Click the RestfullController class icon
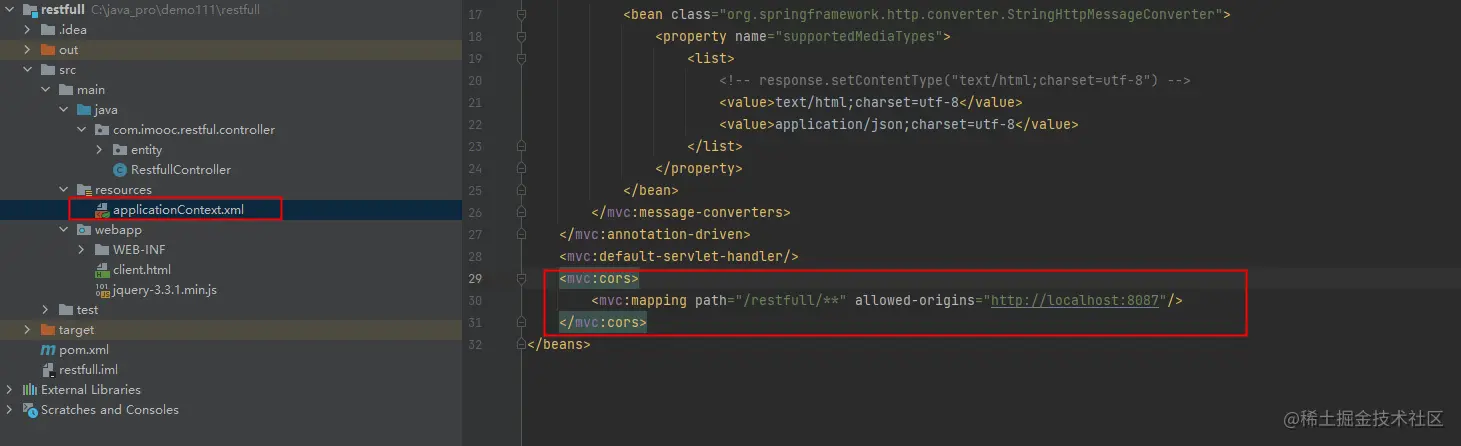1461x446 pixels. point(120,170)
